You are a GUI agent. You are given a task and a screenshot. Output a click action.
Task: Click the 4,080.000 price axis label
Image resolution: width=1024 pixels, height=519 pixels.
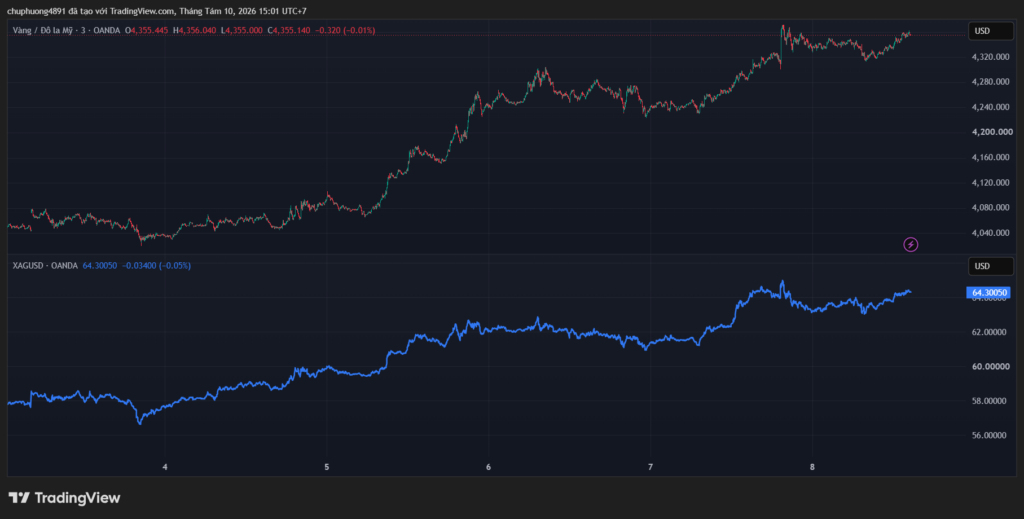[x=991, y=208]
